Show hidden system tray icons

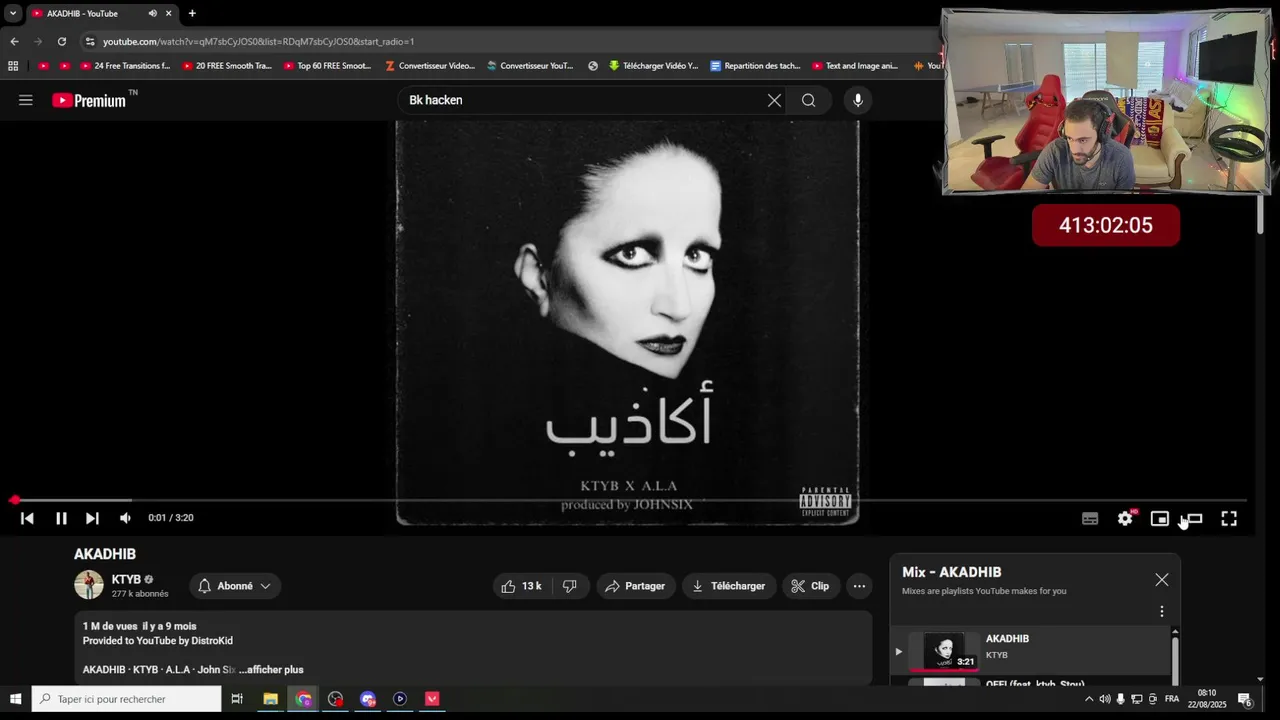pyautogui.click(x=1089, y=699)
